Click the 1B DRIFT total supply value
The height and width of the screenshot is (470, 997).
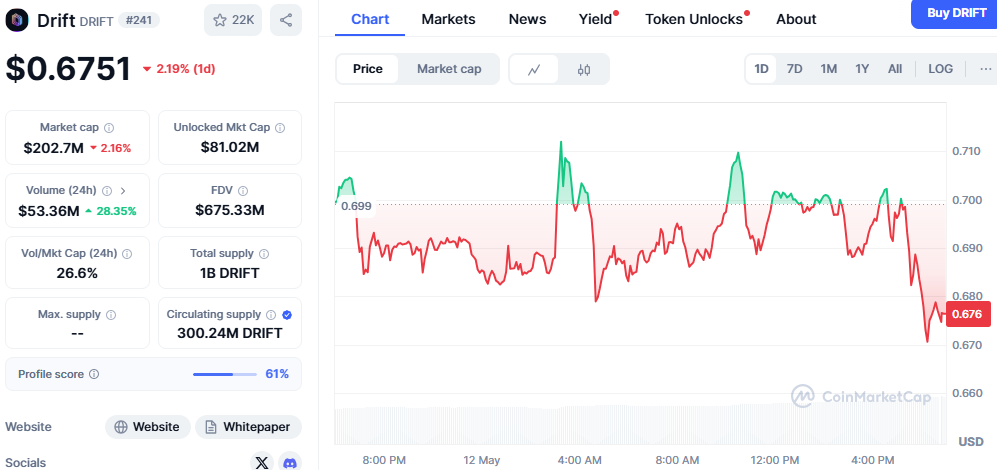(230, 273)
